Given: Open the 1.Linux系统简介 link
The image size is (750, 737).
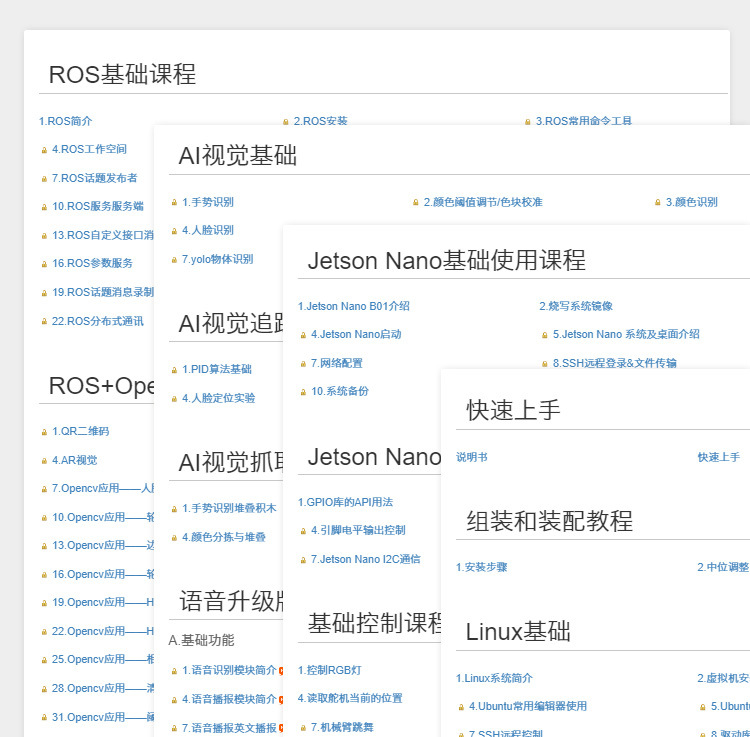Looking at the screenshot, I should tap(494, 678).
